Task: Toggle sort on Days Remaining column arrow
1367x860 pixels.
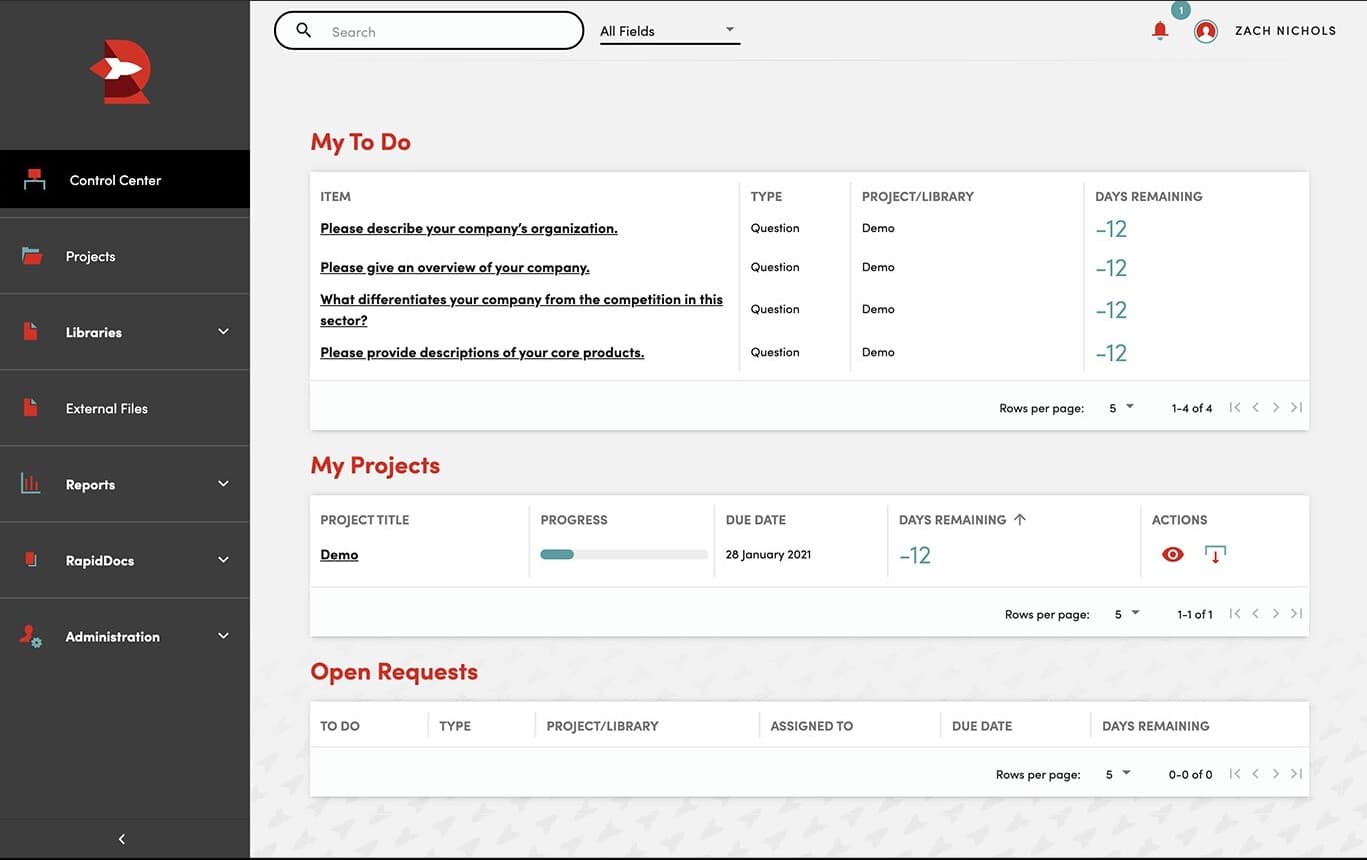Action: pos(1020,520)
